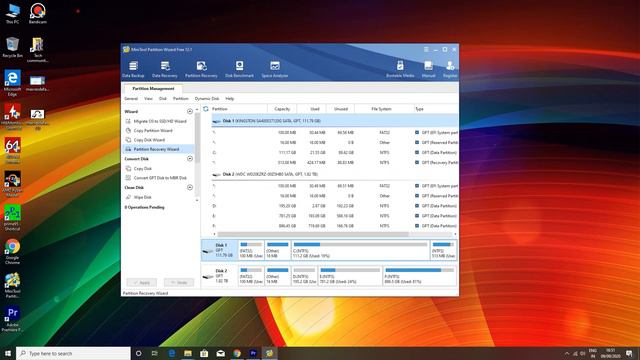Viewport: 640px width, 360px height.
Task: Refresh the partition list icon
Action: click(206, 109)
